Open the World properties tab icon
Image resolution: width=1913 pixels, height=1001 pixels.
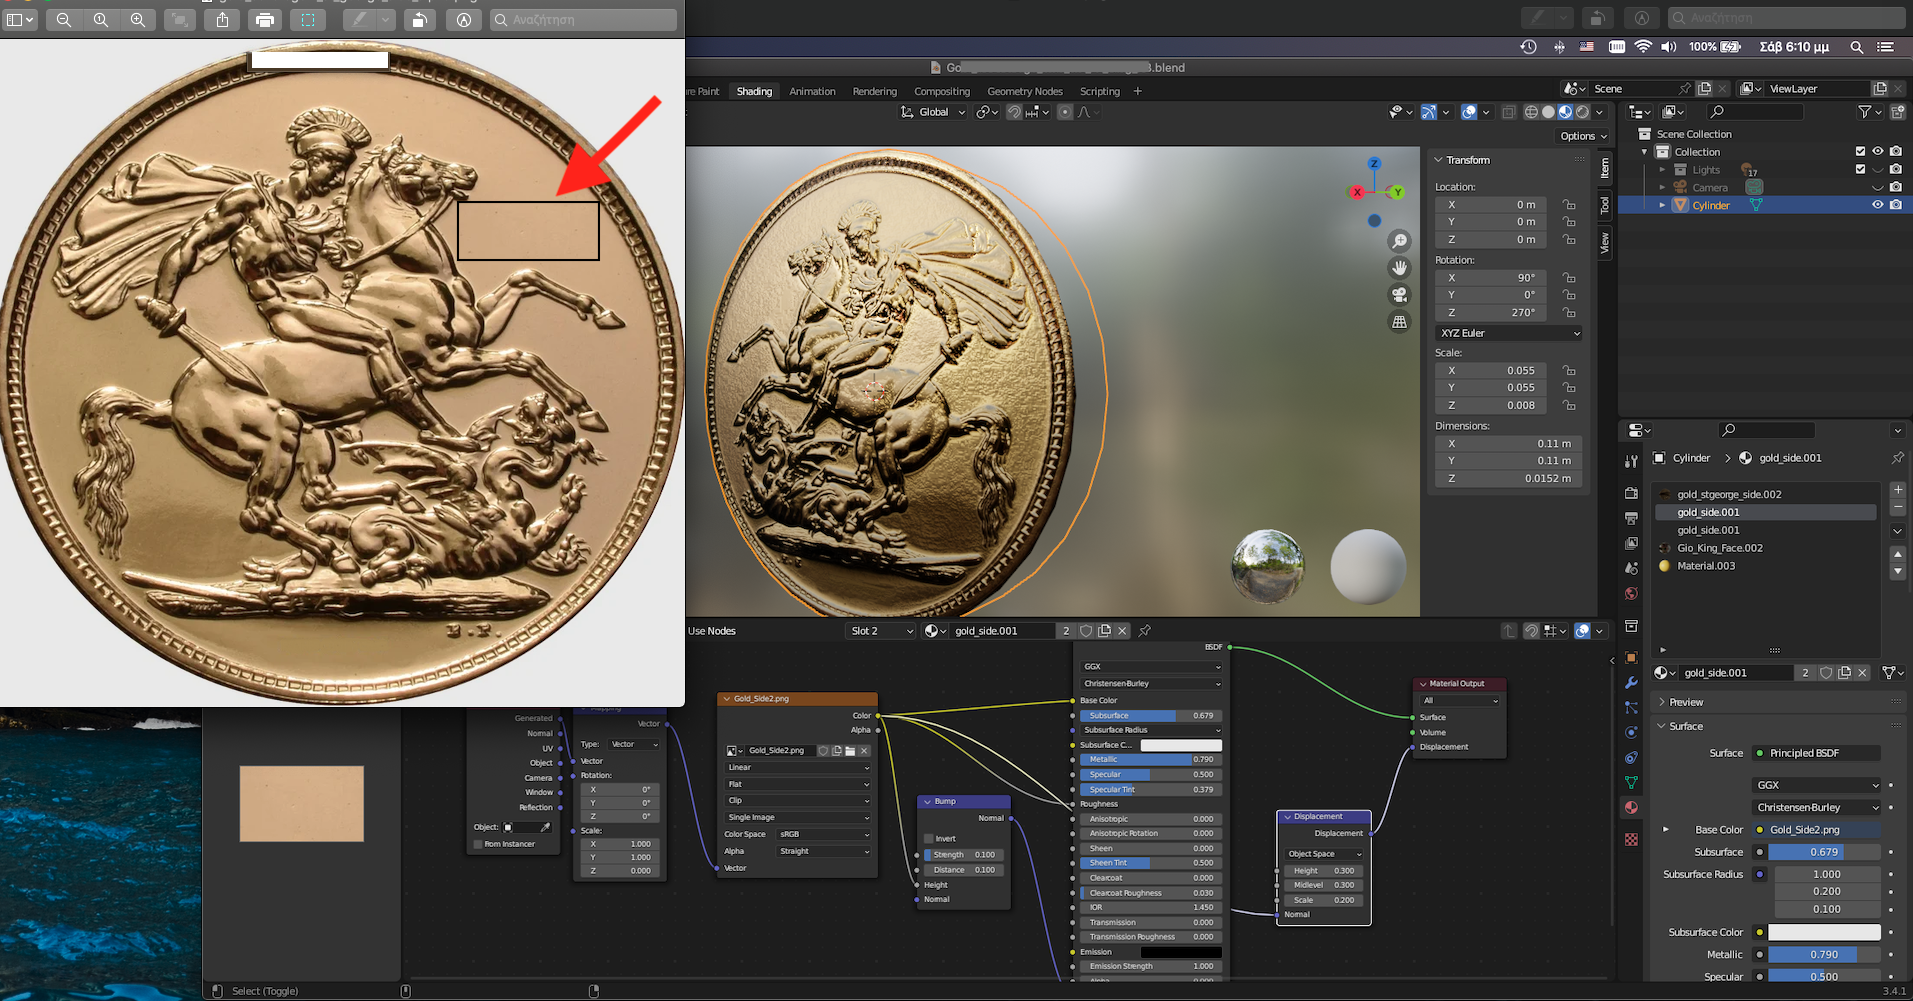tap(1631, 594)
